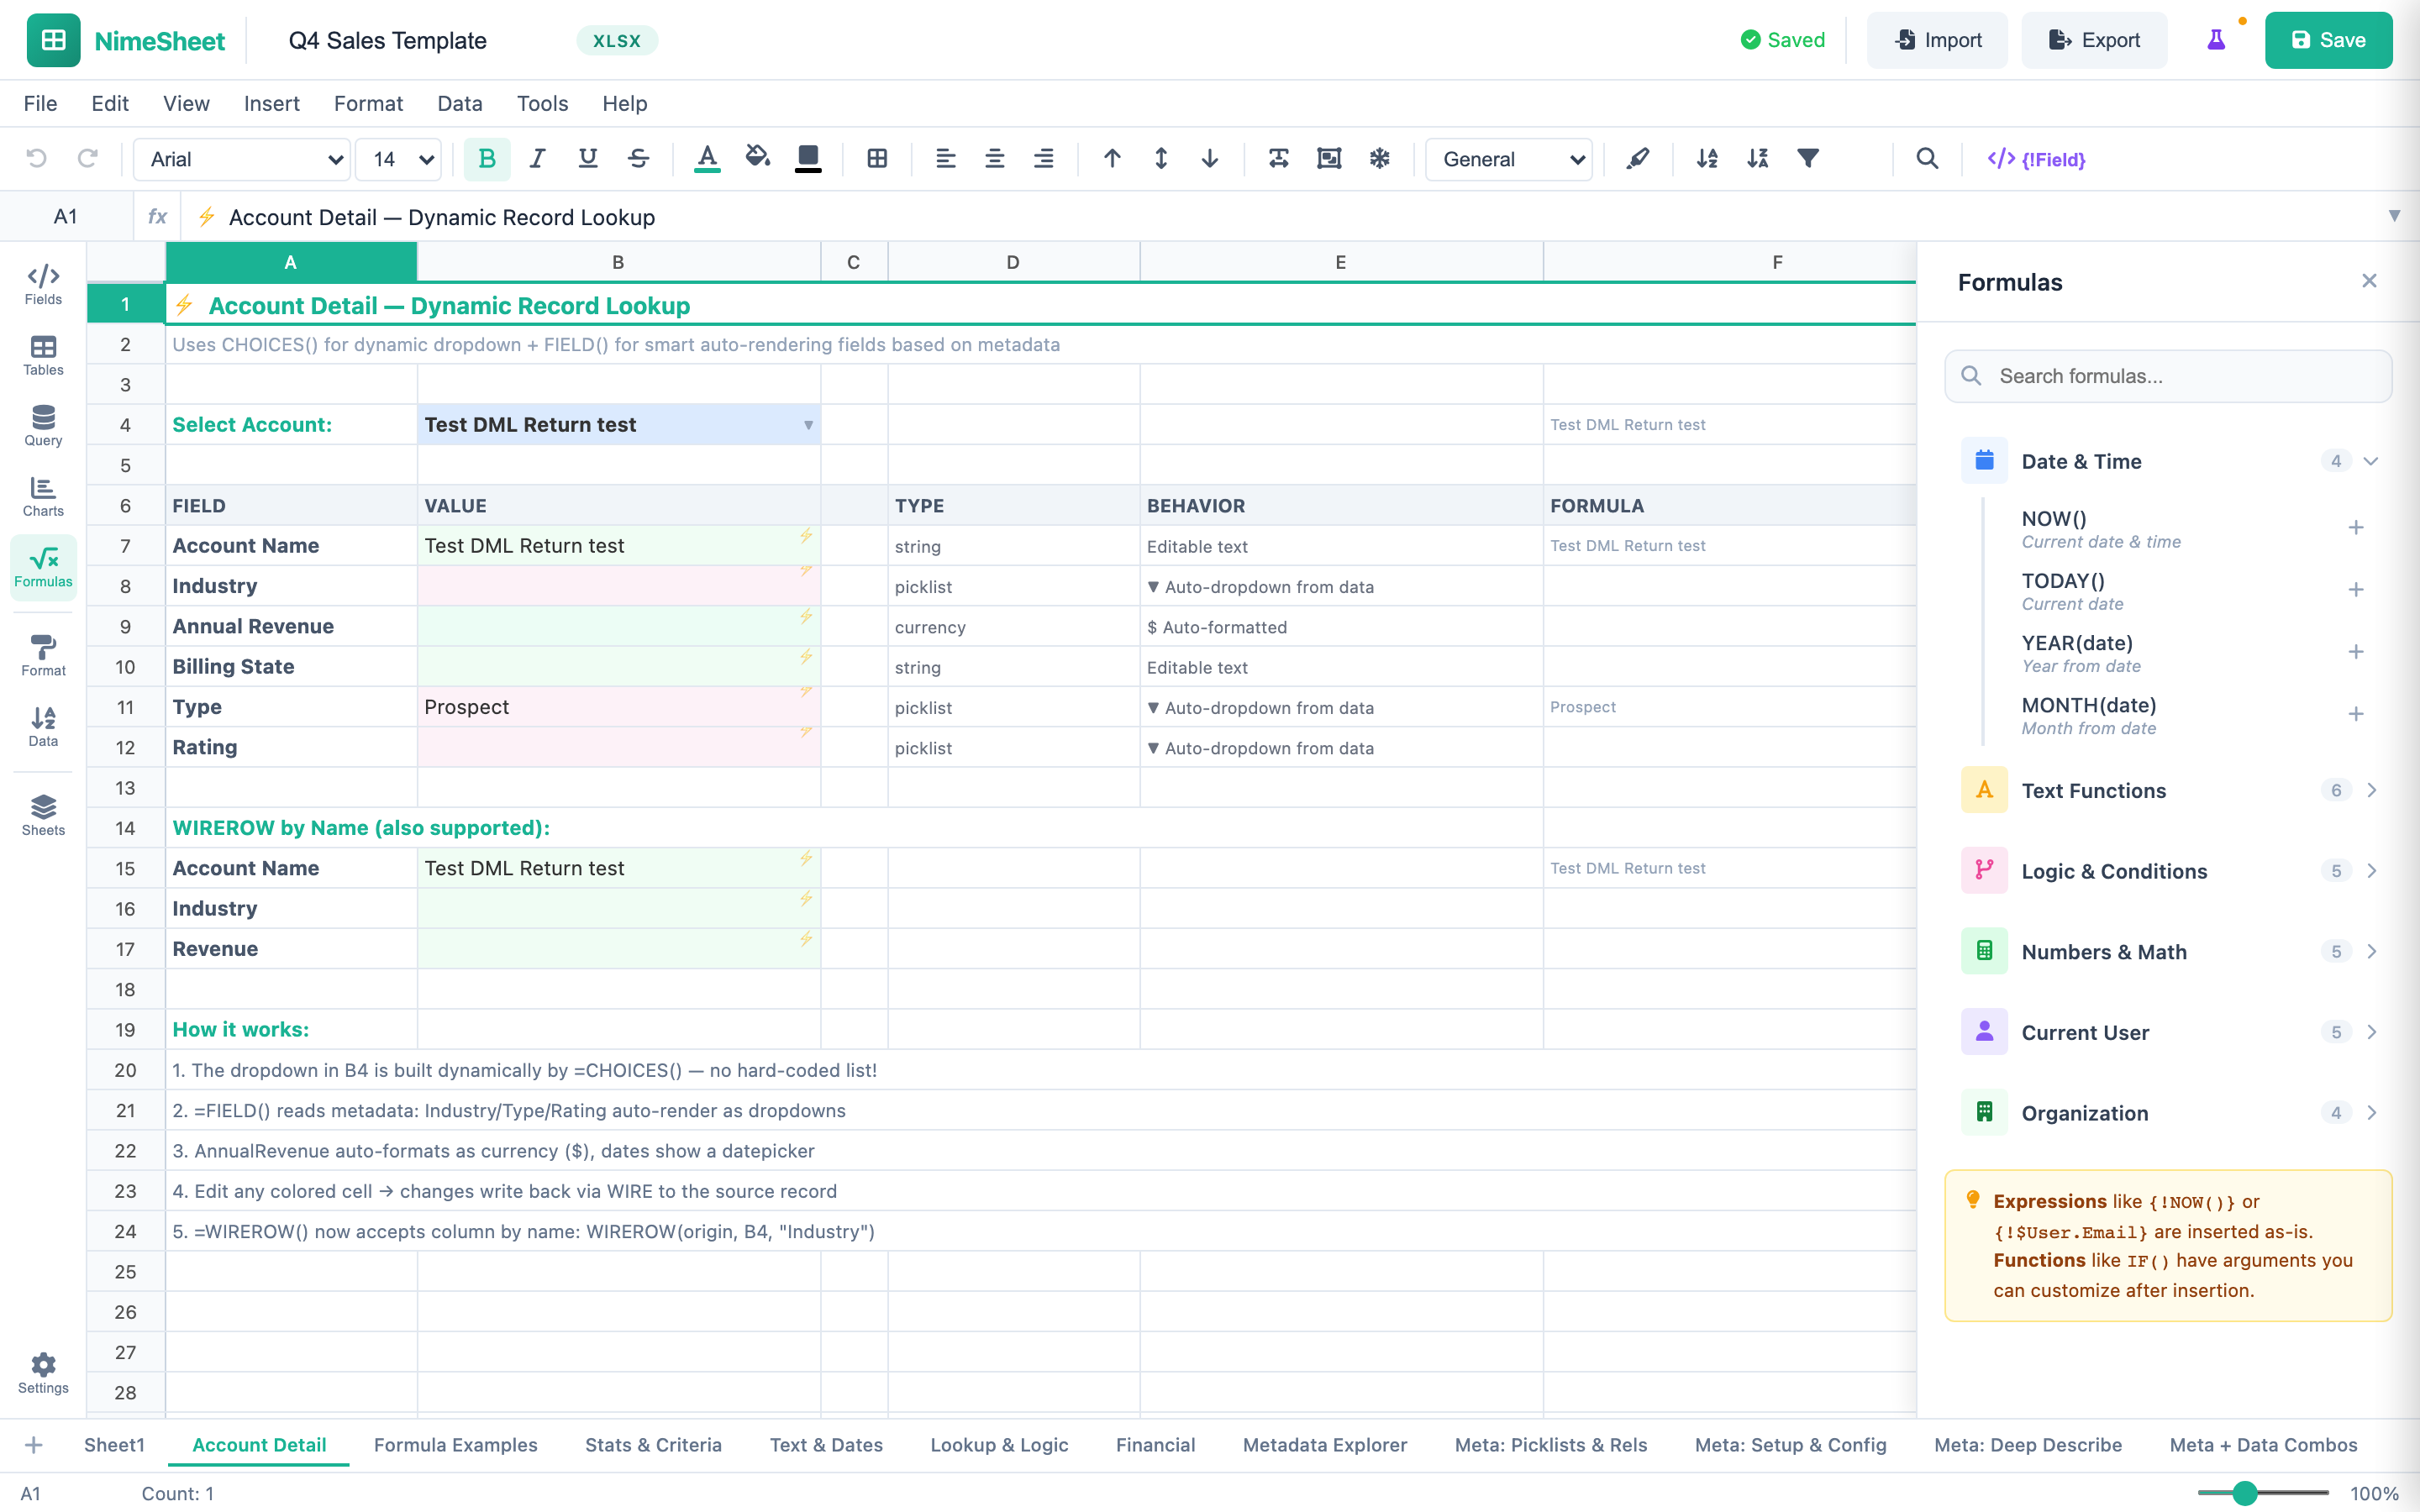Screen dimensions: 2420x1512
Task: Toggle bold formatting off for cell A1
Action: (x=487, y=158)
